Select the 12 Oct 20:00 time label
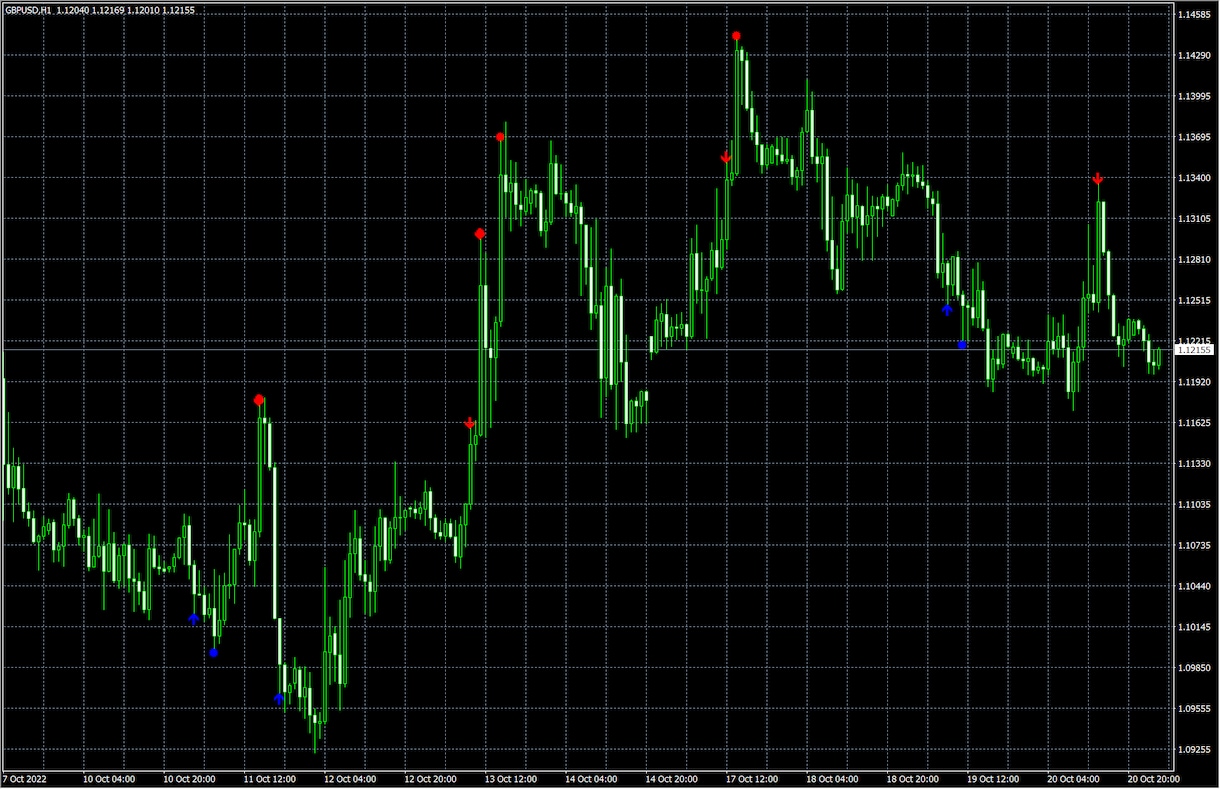This screenshot has height=789, width=1220. coord(432,779)
